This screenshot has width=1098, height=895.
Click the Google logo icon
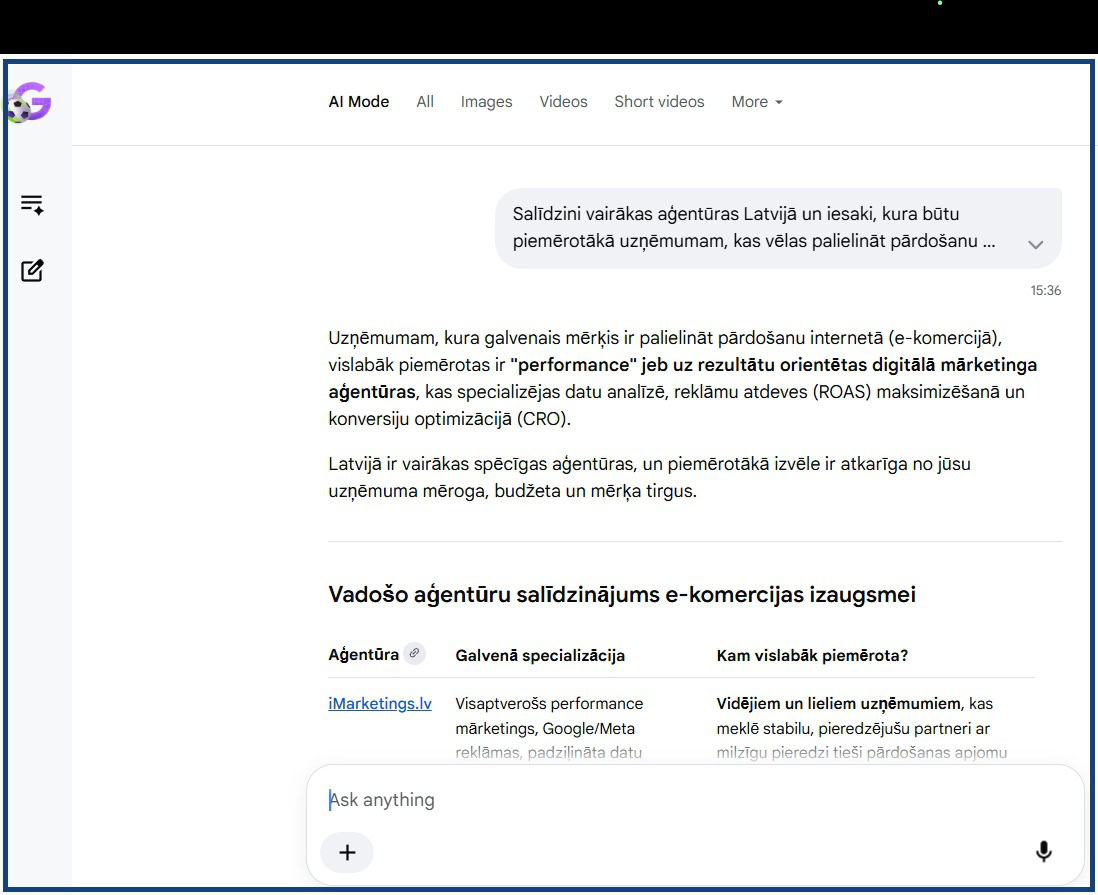tap(29, 102)
